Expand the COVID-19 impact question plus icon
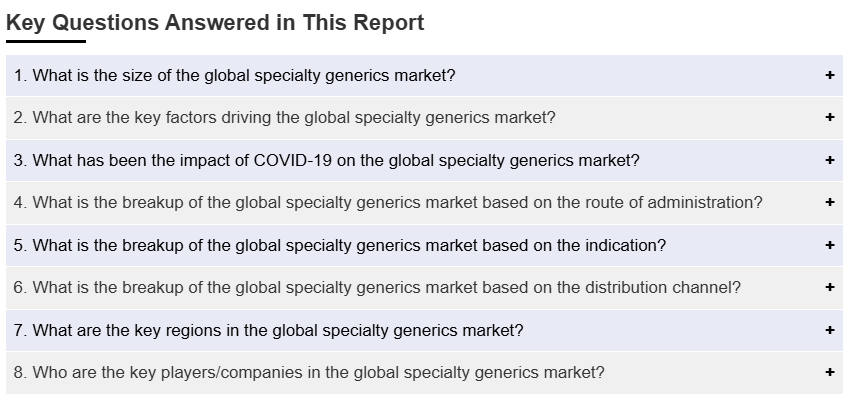The image size is (848, 404). pos(830,160)
